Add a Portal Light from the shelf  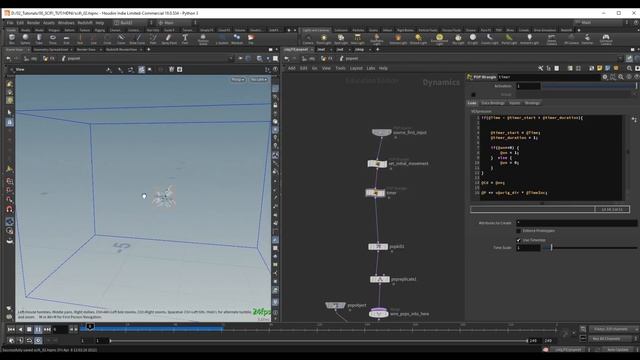[x=509, y=39]
